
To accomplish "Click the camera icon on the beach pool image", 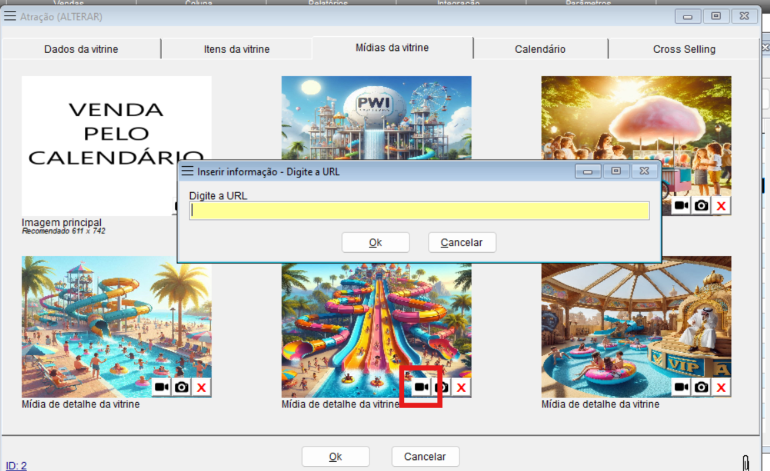I will (x=181, y=387).
